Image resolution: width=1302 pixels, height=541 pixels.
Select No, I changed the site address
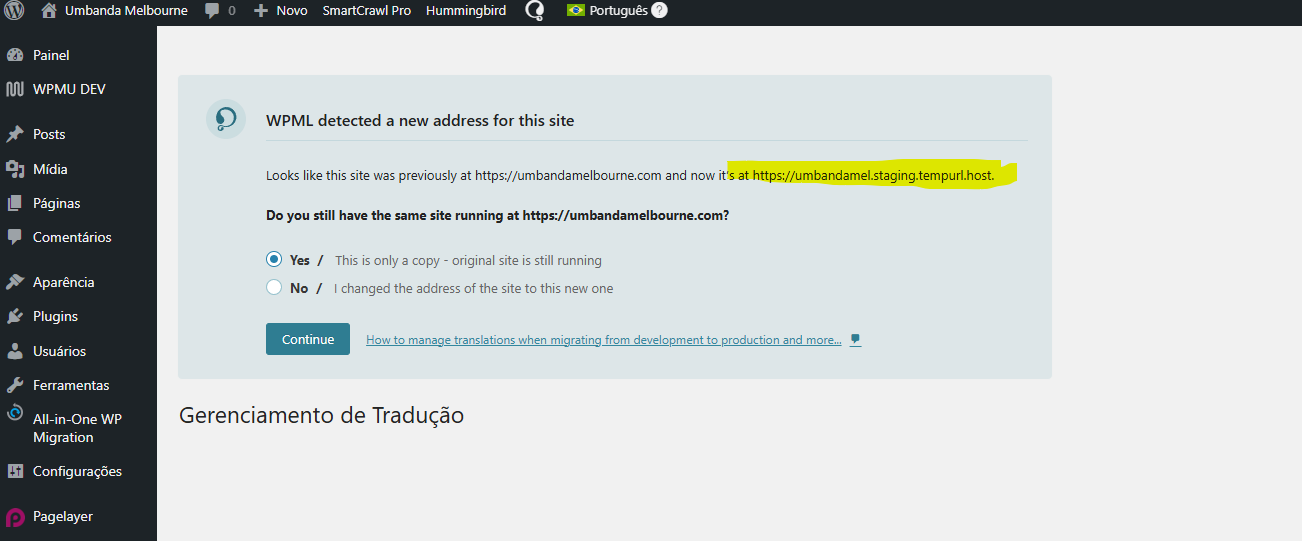tap(274, 288)
